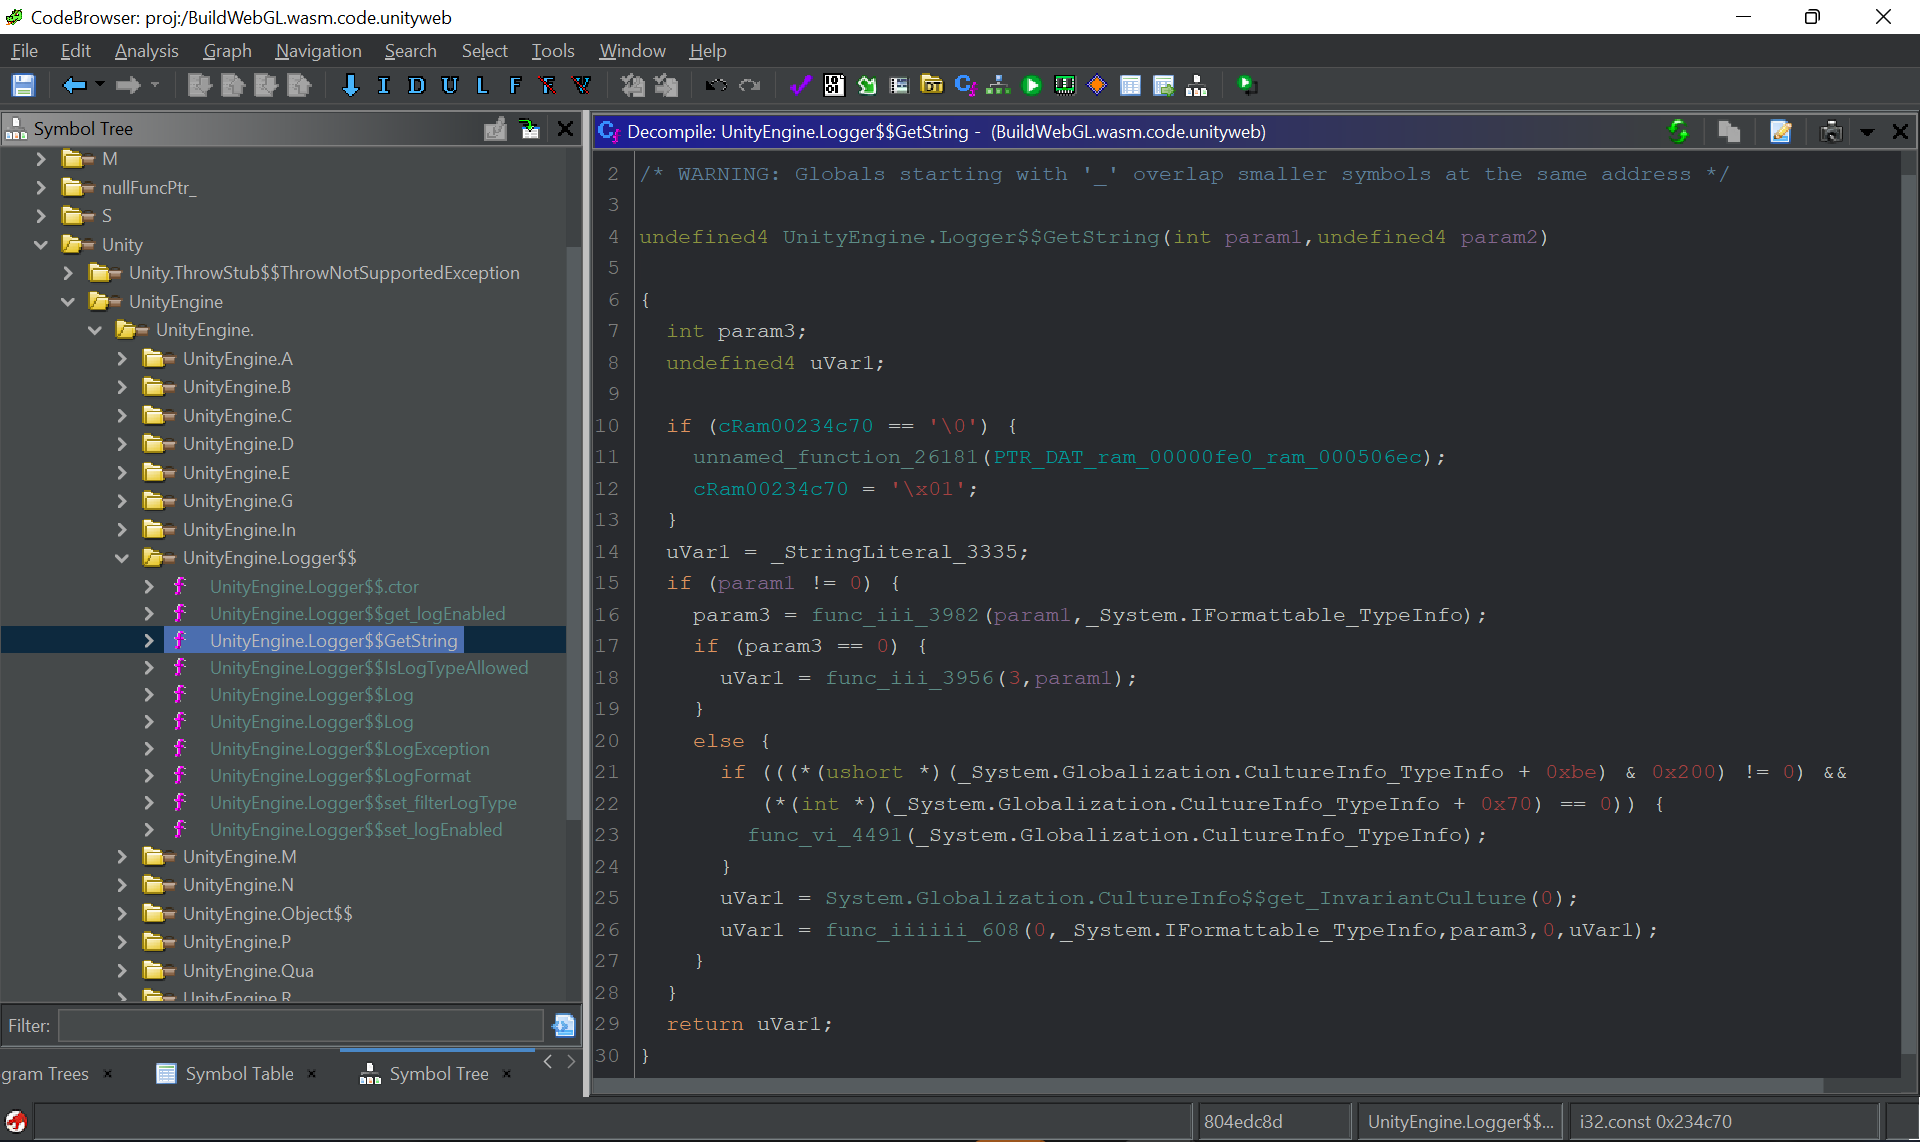Navigate to the next Undefined (U)
The image size is (1920, 1142).
(x=450, y=86)
